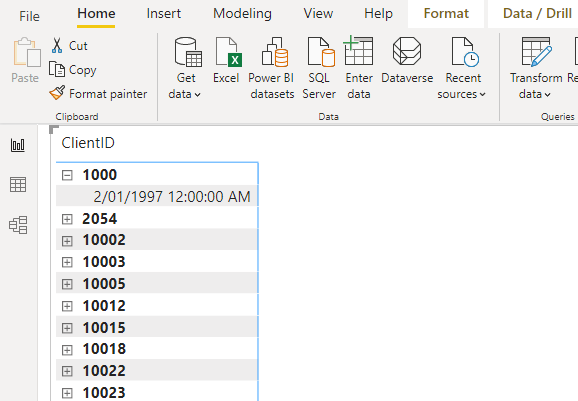This screenshot has height=401, width=578.
Task: Open the View ribbon tab
Action: pos(318,14)
